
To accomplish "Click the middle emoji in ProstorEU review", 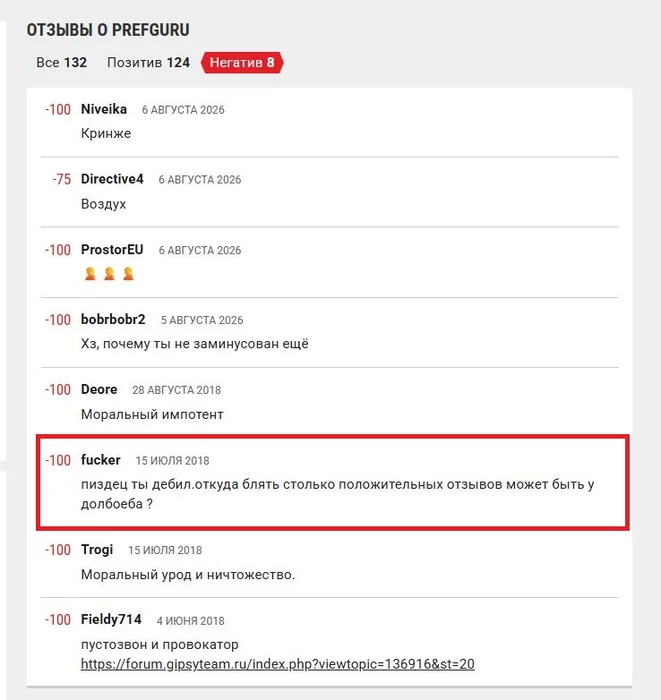I will (109, 273).
